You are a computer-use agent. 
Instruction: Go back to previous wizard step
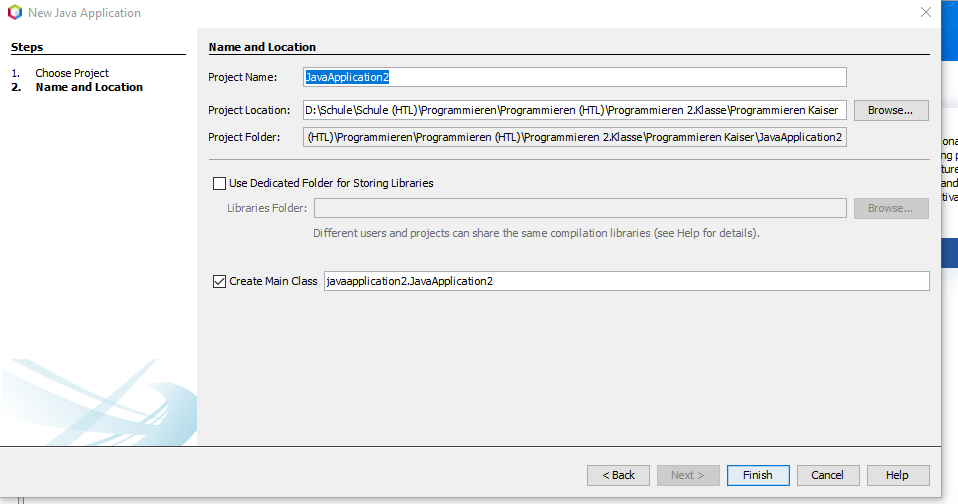pos(618,475)
